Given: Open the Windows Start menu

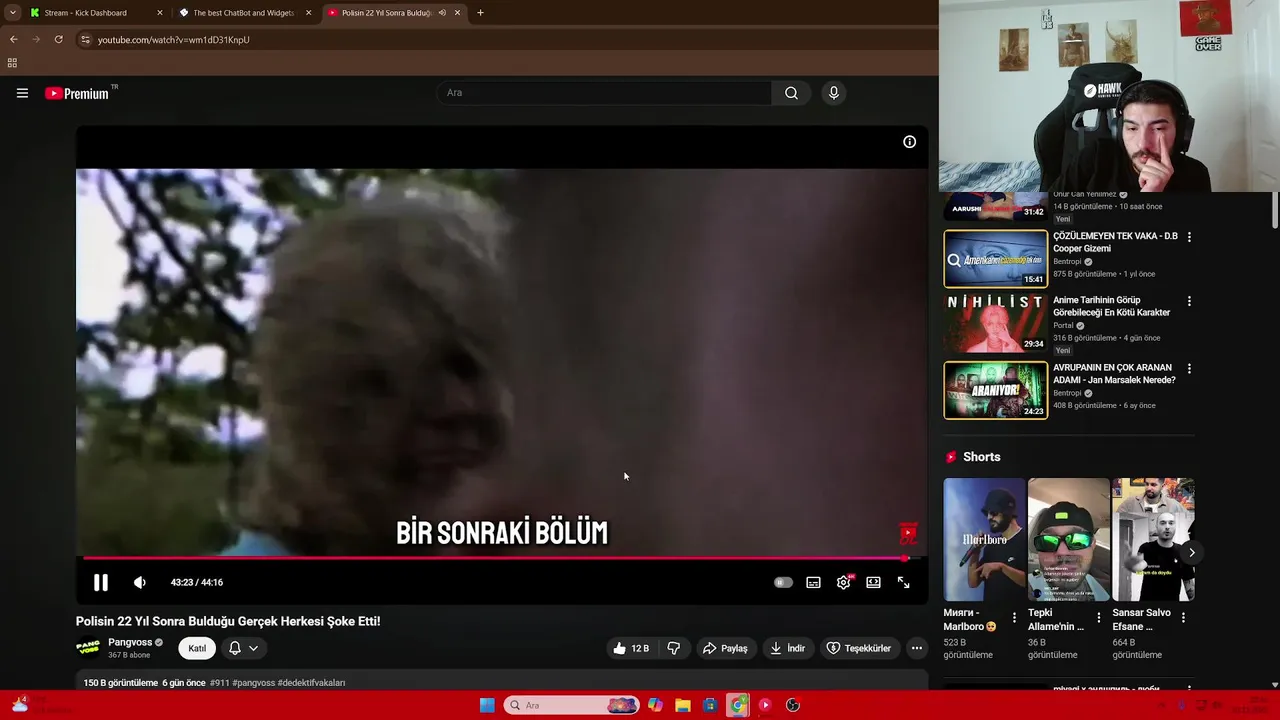Looking at the screenshot, I should pyautogui.click(x=487, y=705).
